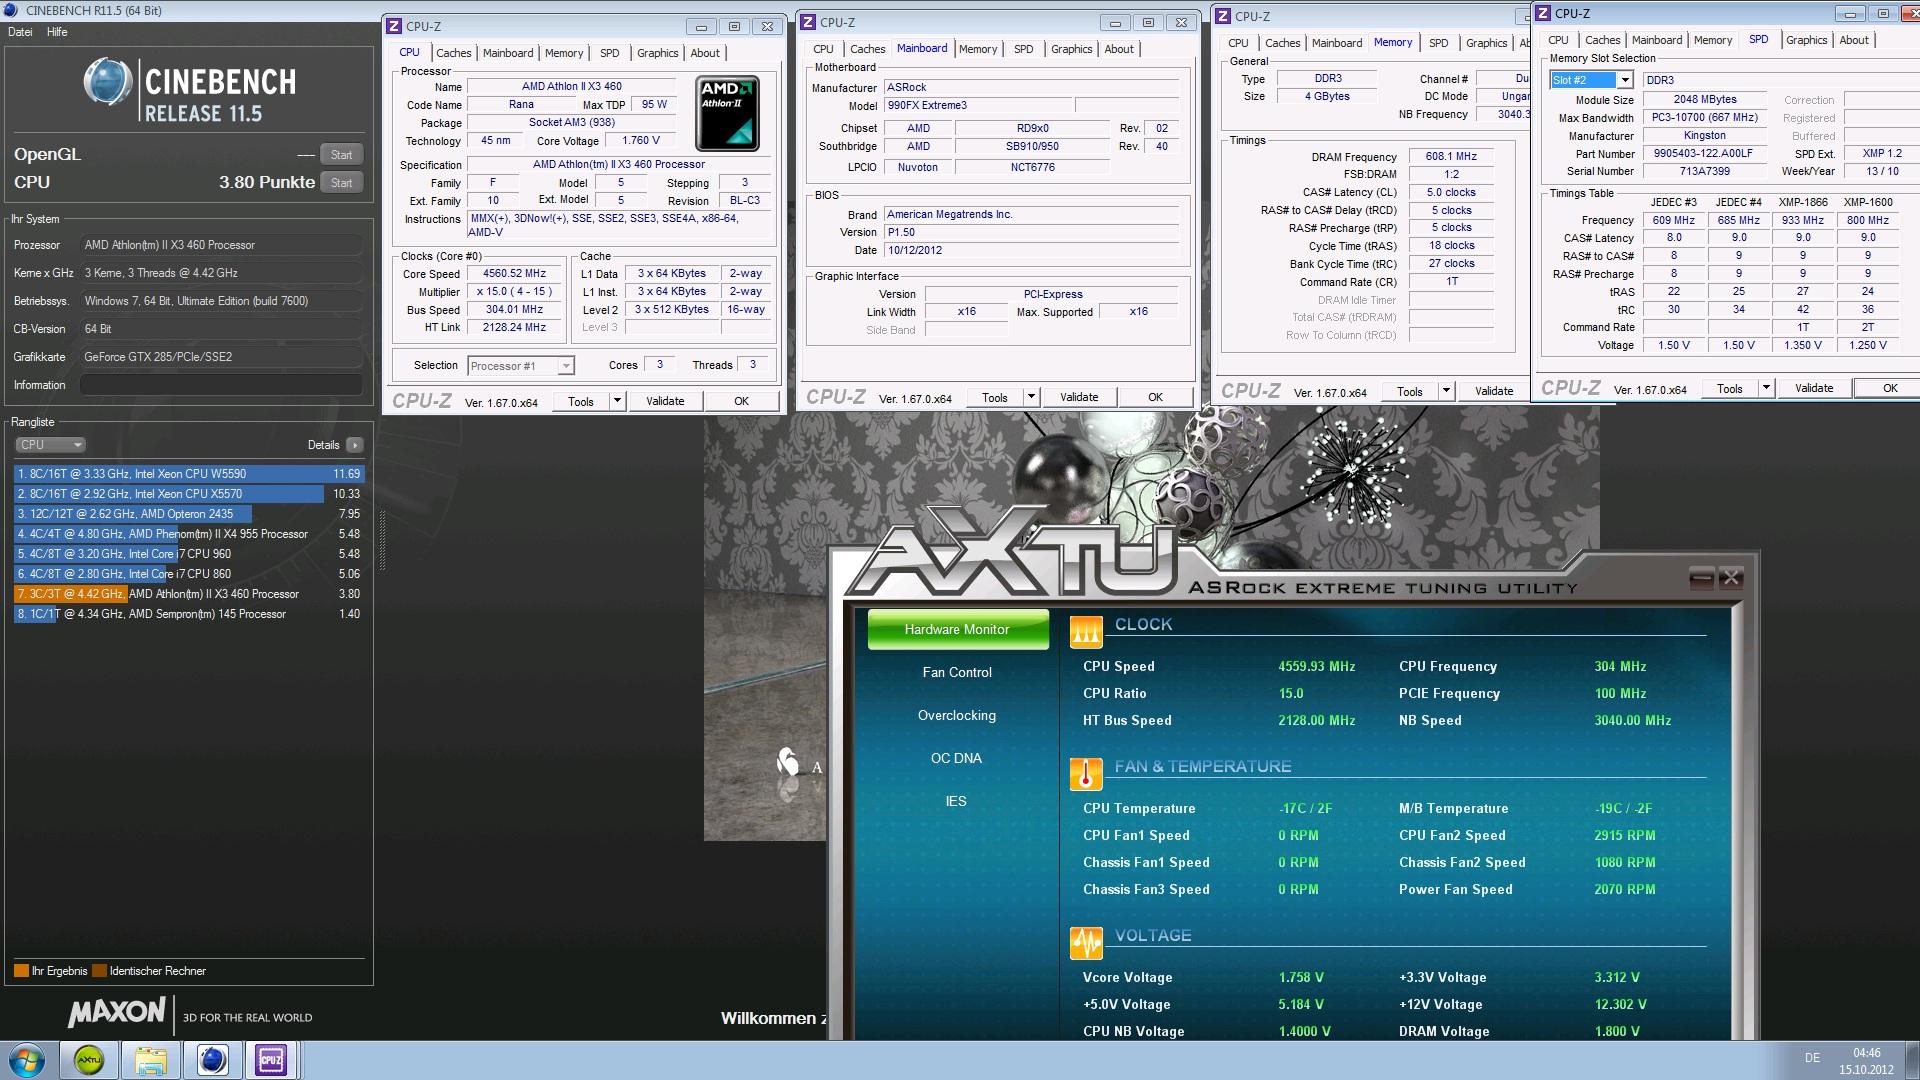Click the orange Ihr Ergebnis legend swatch

coord(21,971)
